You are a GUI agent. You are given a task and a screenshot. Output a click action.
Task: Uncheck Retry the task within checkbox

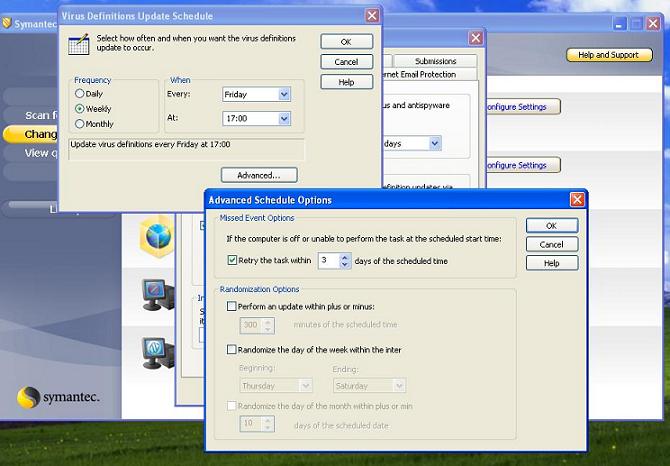[232, 260]
